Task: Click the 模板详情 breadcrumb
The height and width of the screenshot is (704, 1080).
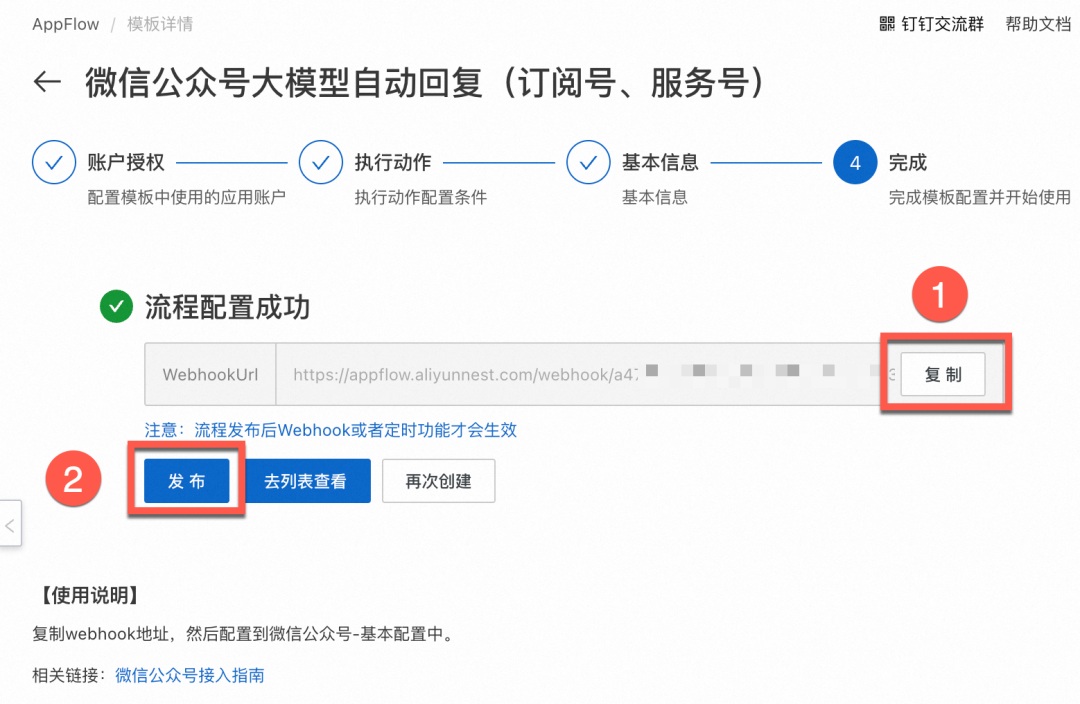Action: (x=160, y=24)
